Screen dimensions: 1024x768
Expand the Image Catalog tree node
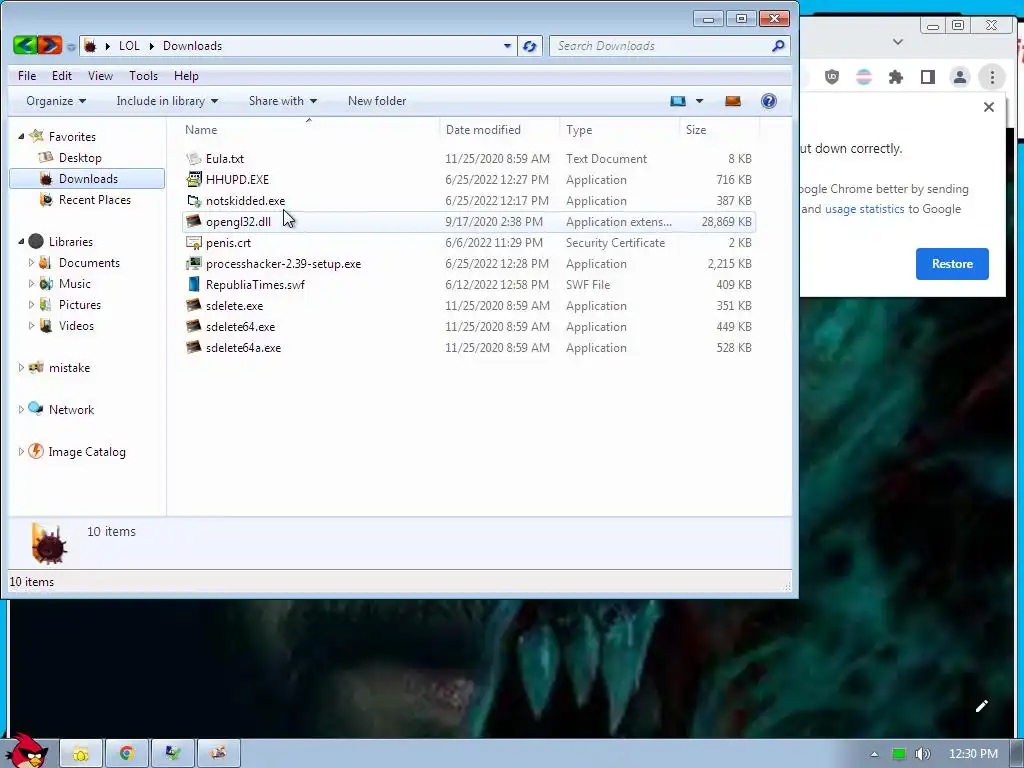pos(21,451)
